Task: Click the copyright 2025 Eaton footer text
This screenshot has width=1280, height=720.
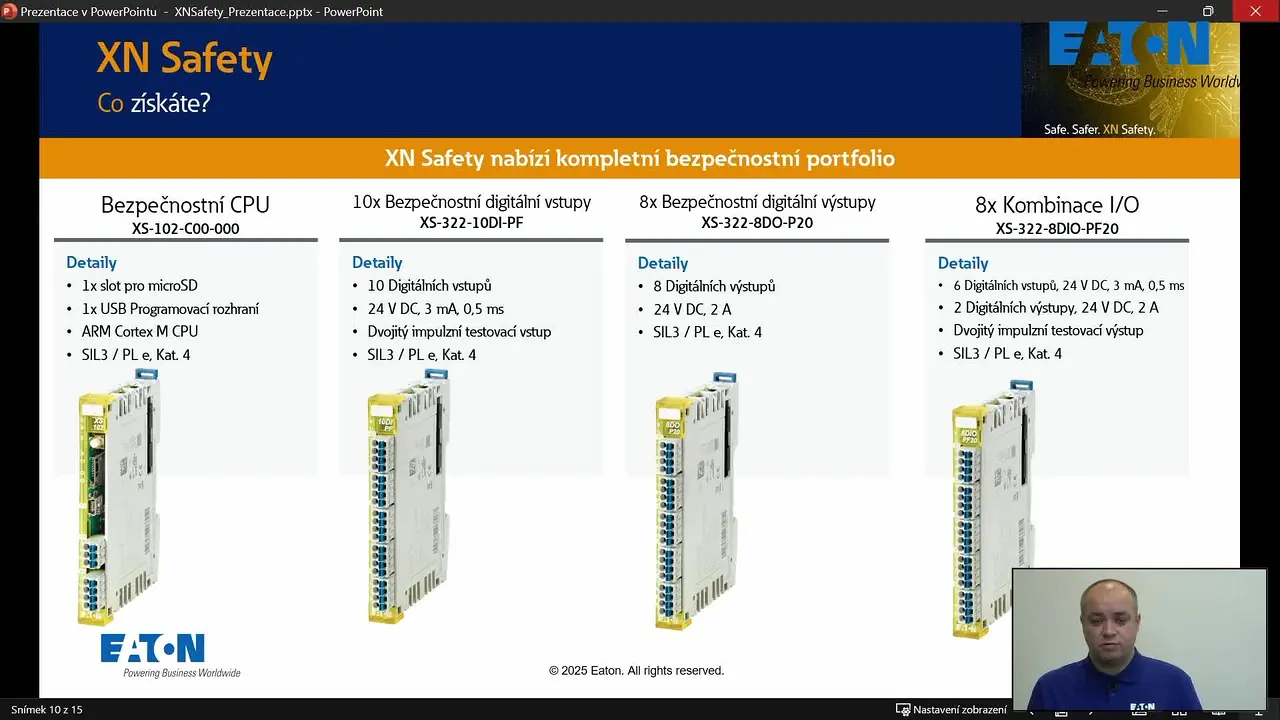Action: tap(637, 671)
